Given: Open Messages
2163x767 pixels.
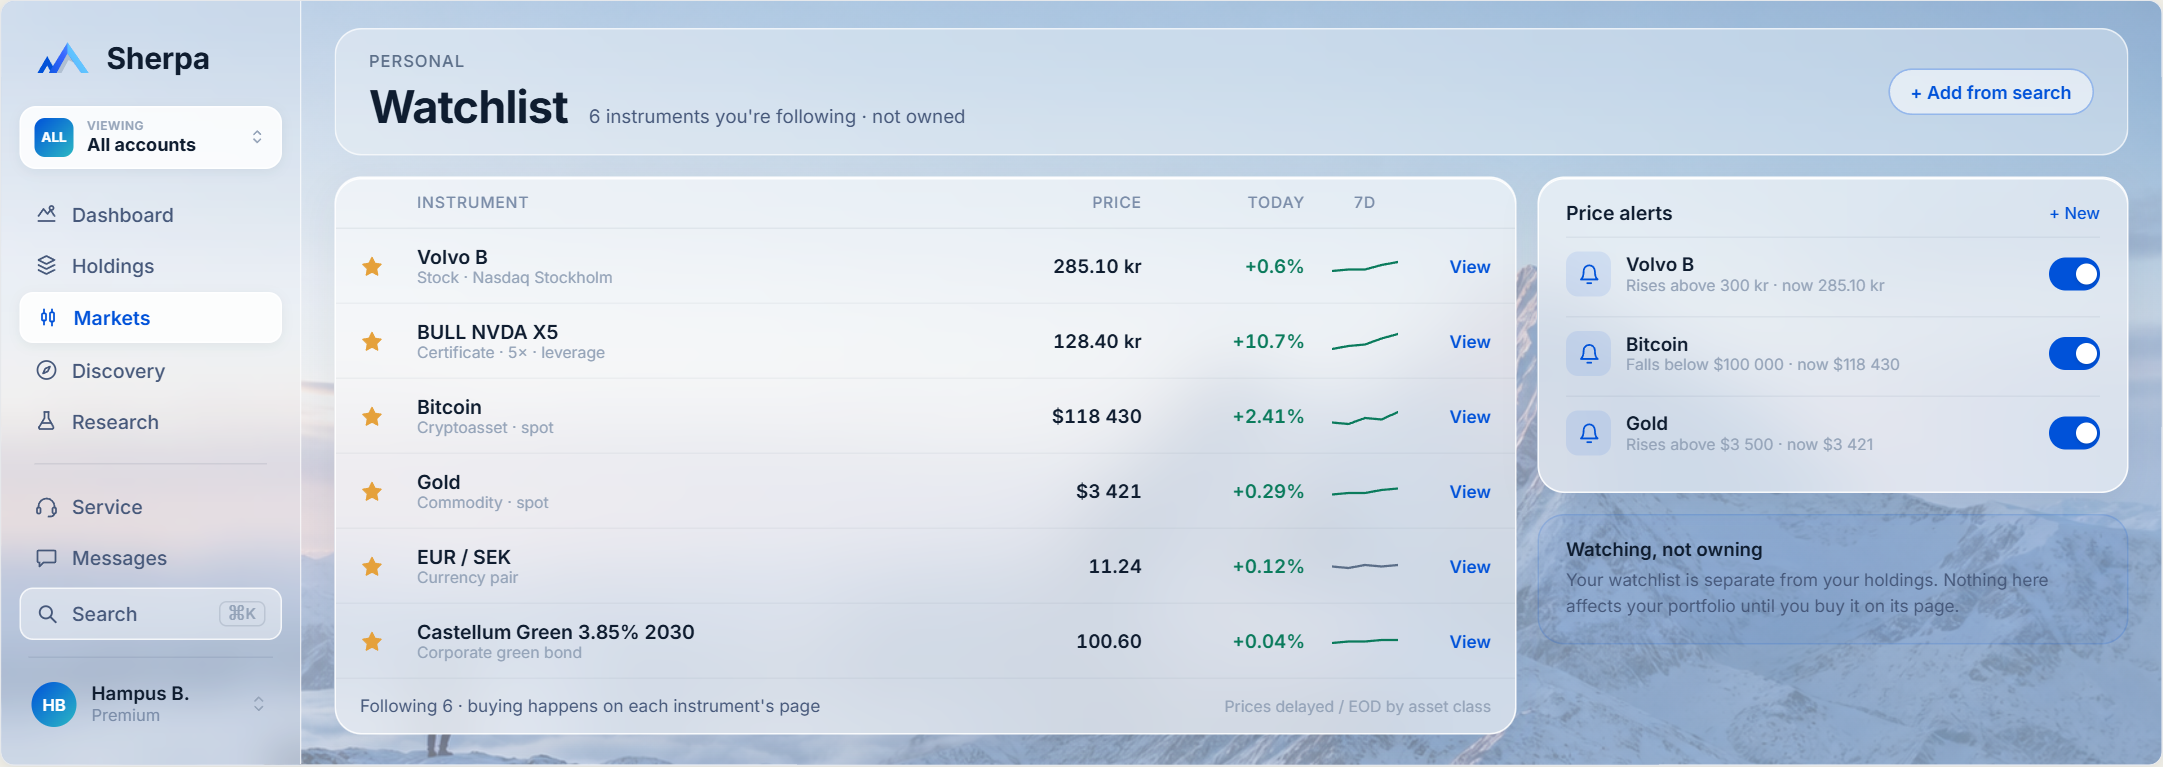Looking at the screenshot, I should pos(150,558).
